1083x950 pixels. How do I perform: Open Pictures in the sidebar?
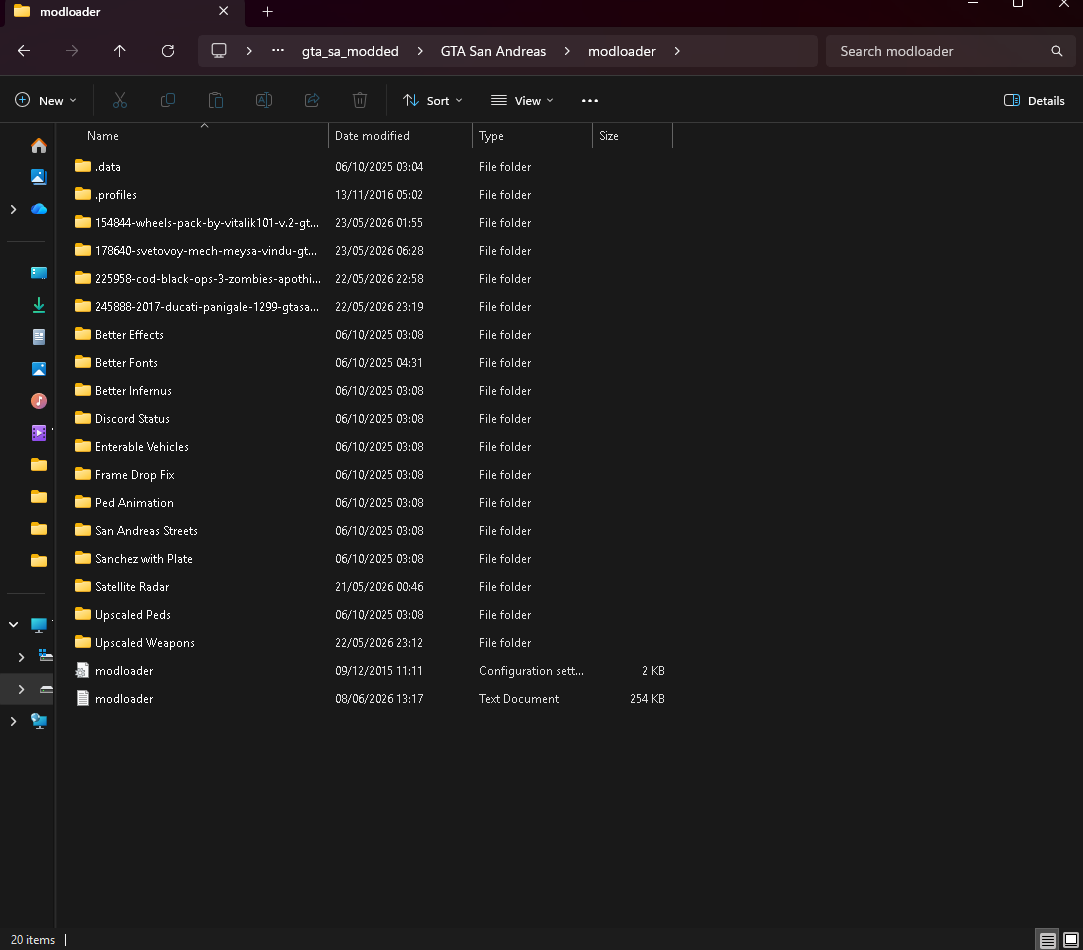[x=39, y=369]
